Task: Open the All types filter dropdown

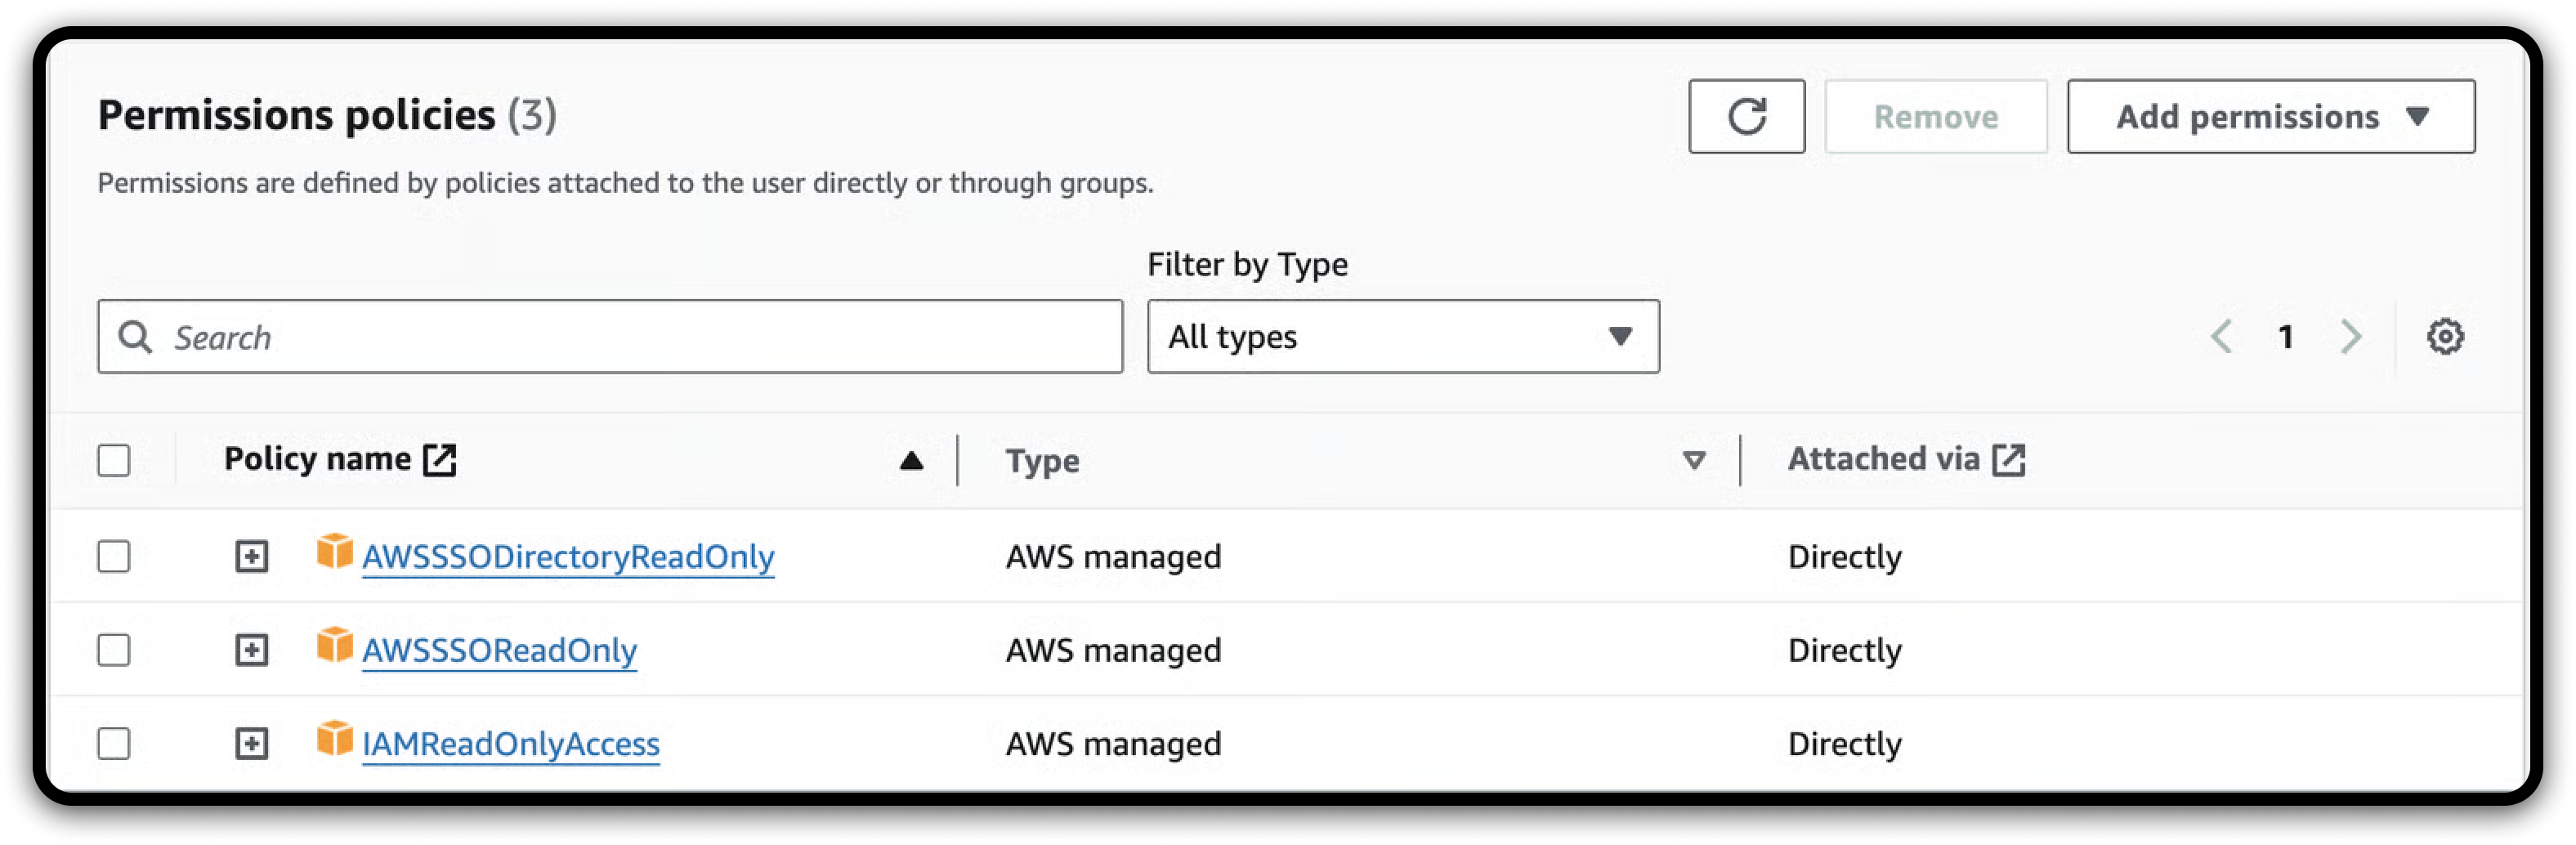Action: [1402, 337]
